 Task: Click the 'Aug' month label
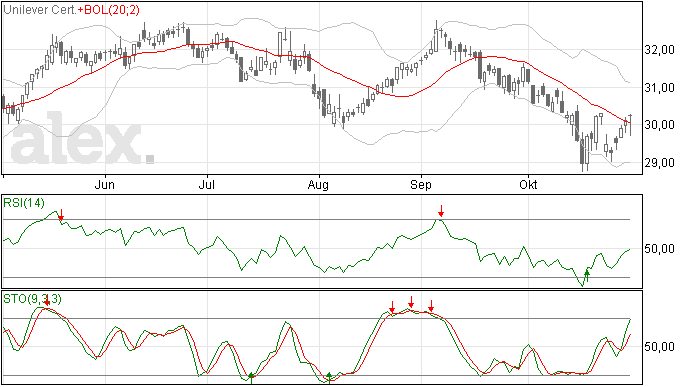click(318, 185)
